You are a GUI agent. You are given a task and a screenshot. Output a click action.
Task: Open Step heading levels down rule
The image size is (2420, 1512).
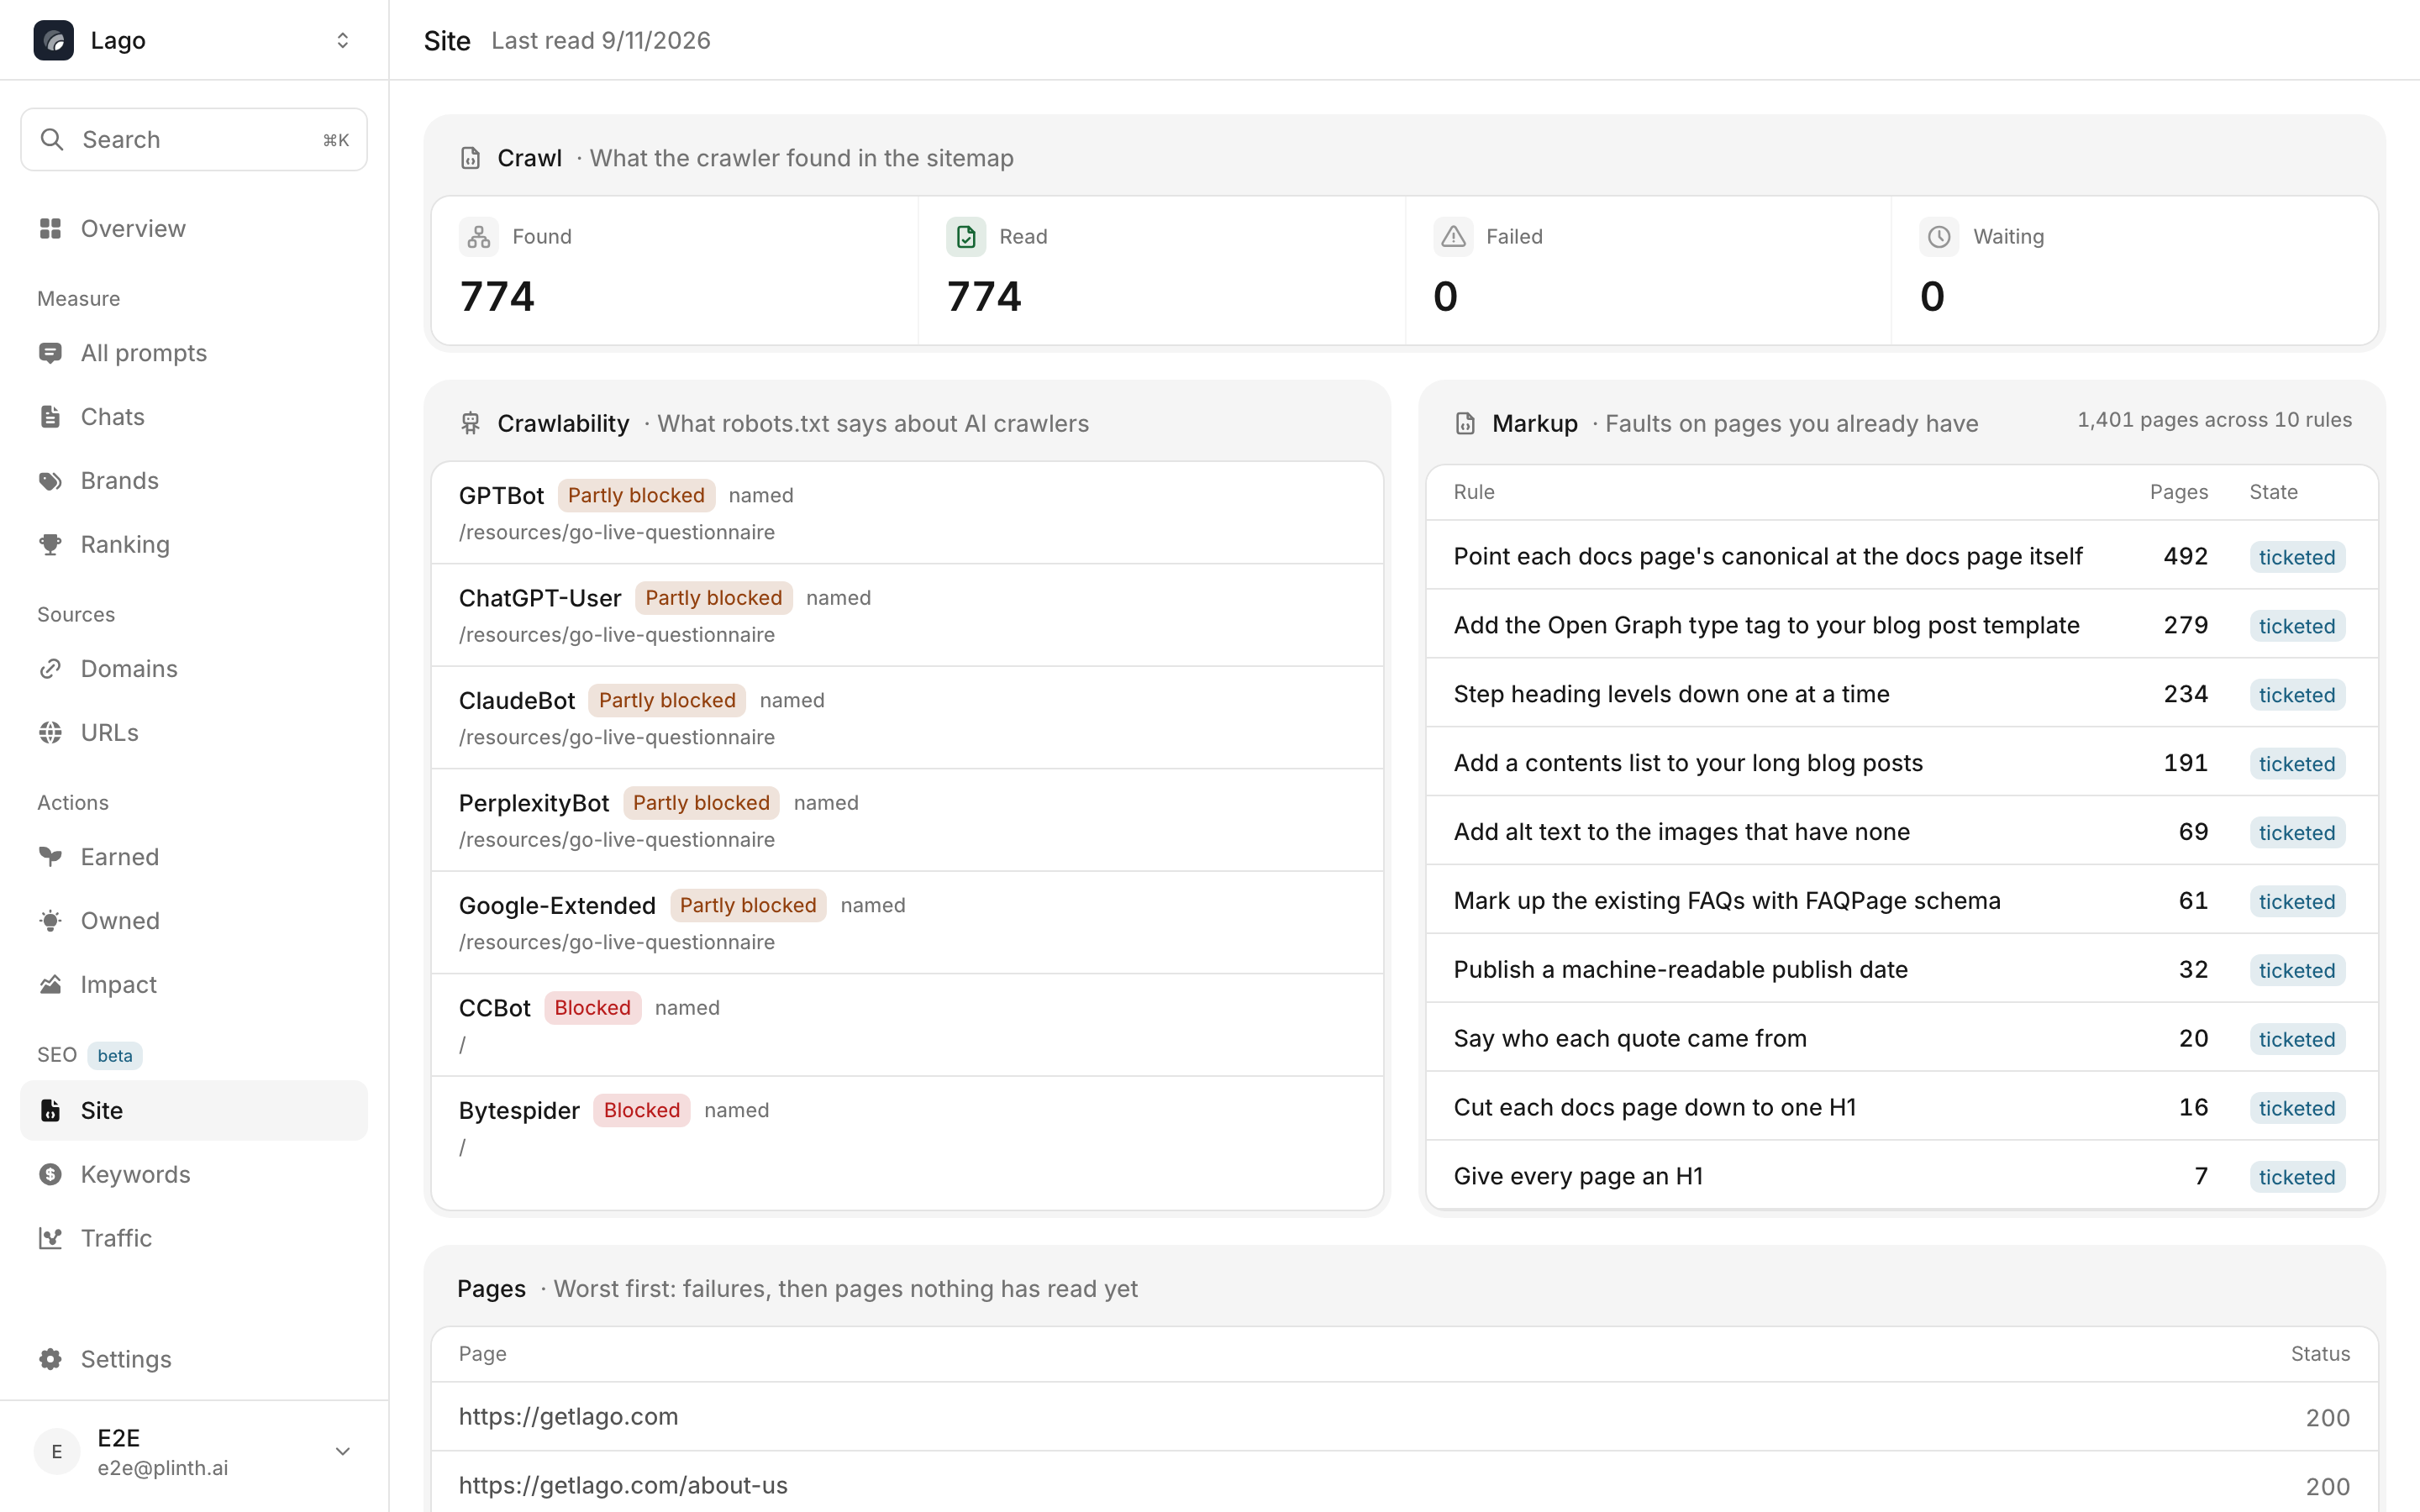(x=1901, y=694)
